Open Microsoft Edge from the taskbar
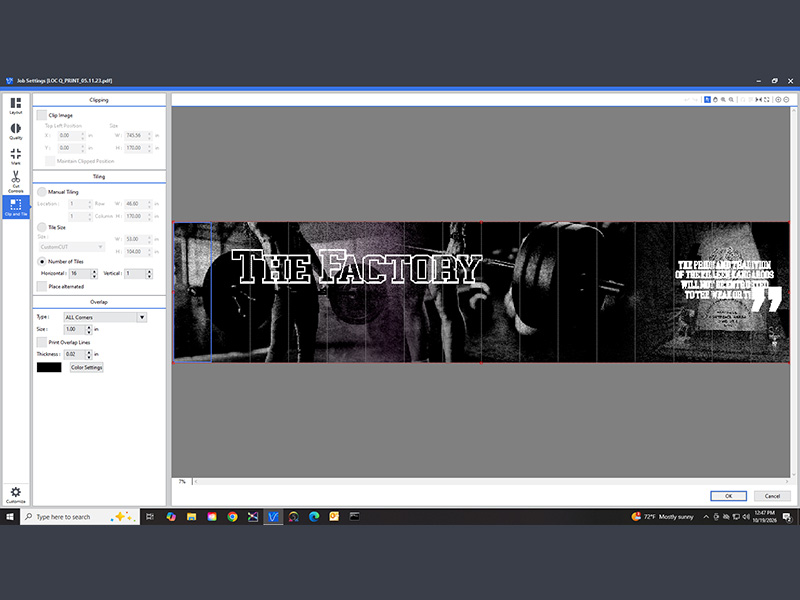 click(x=314, y=517)
